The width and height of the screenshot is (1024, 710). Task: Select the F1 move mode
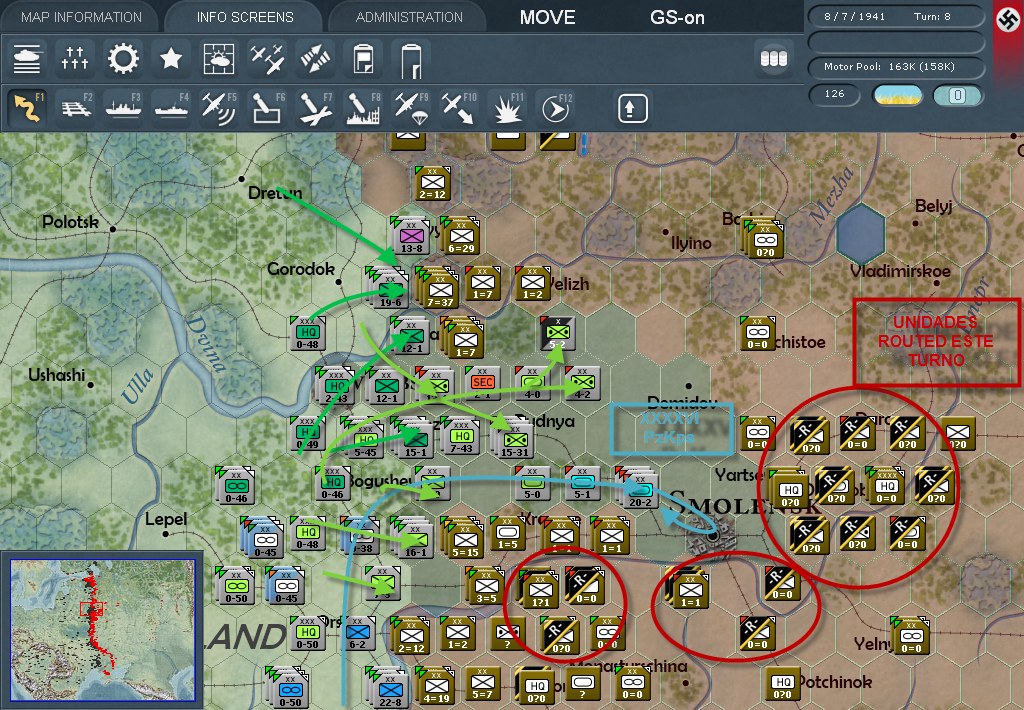(27, 108)
